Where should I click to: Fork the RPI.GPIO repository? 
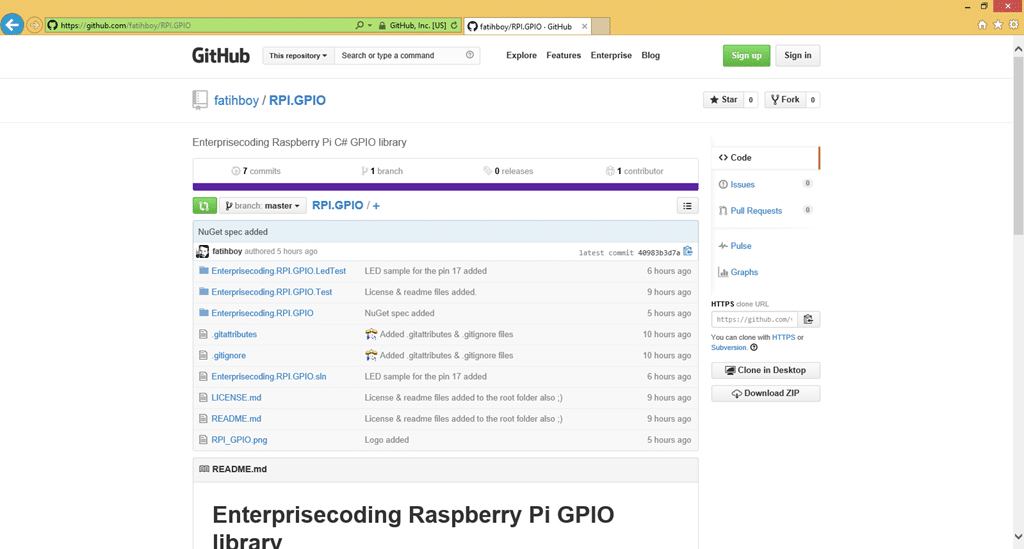click(x=785, y=100)
